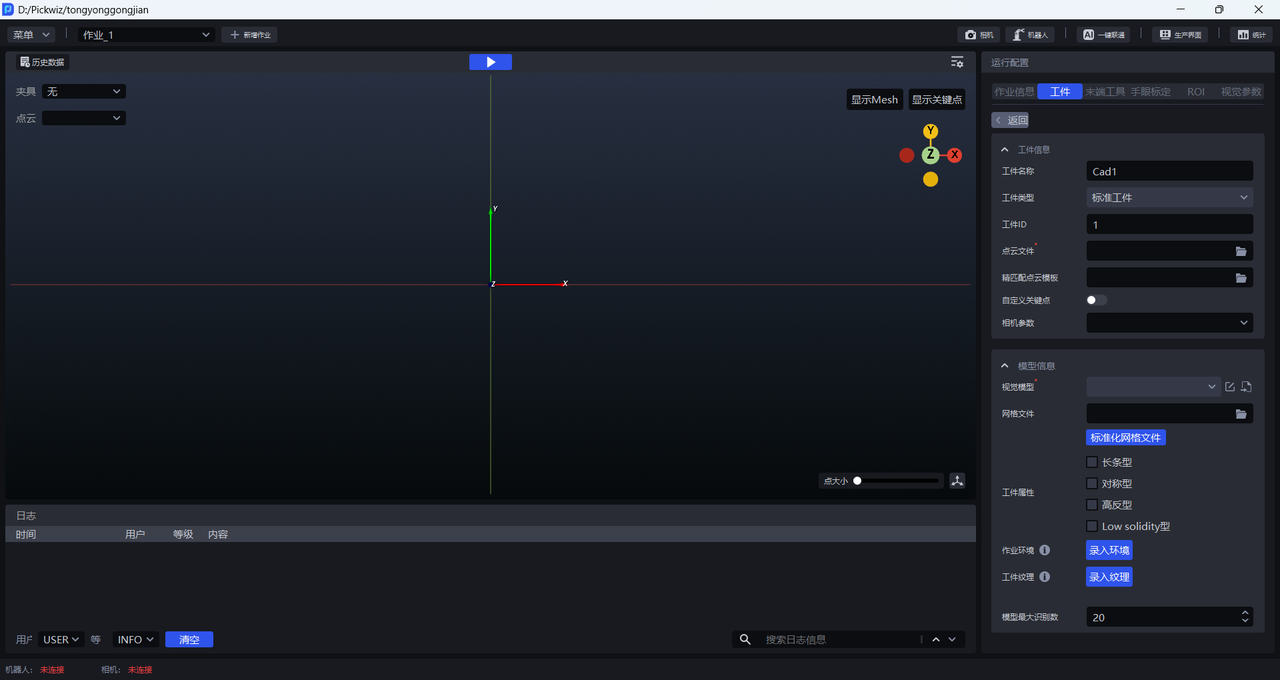Click the viewport settings icon with gear
The height and width of the screenshot is (680, 1280).
(x=957, y=62)
